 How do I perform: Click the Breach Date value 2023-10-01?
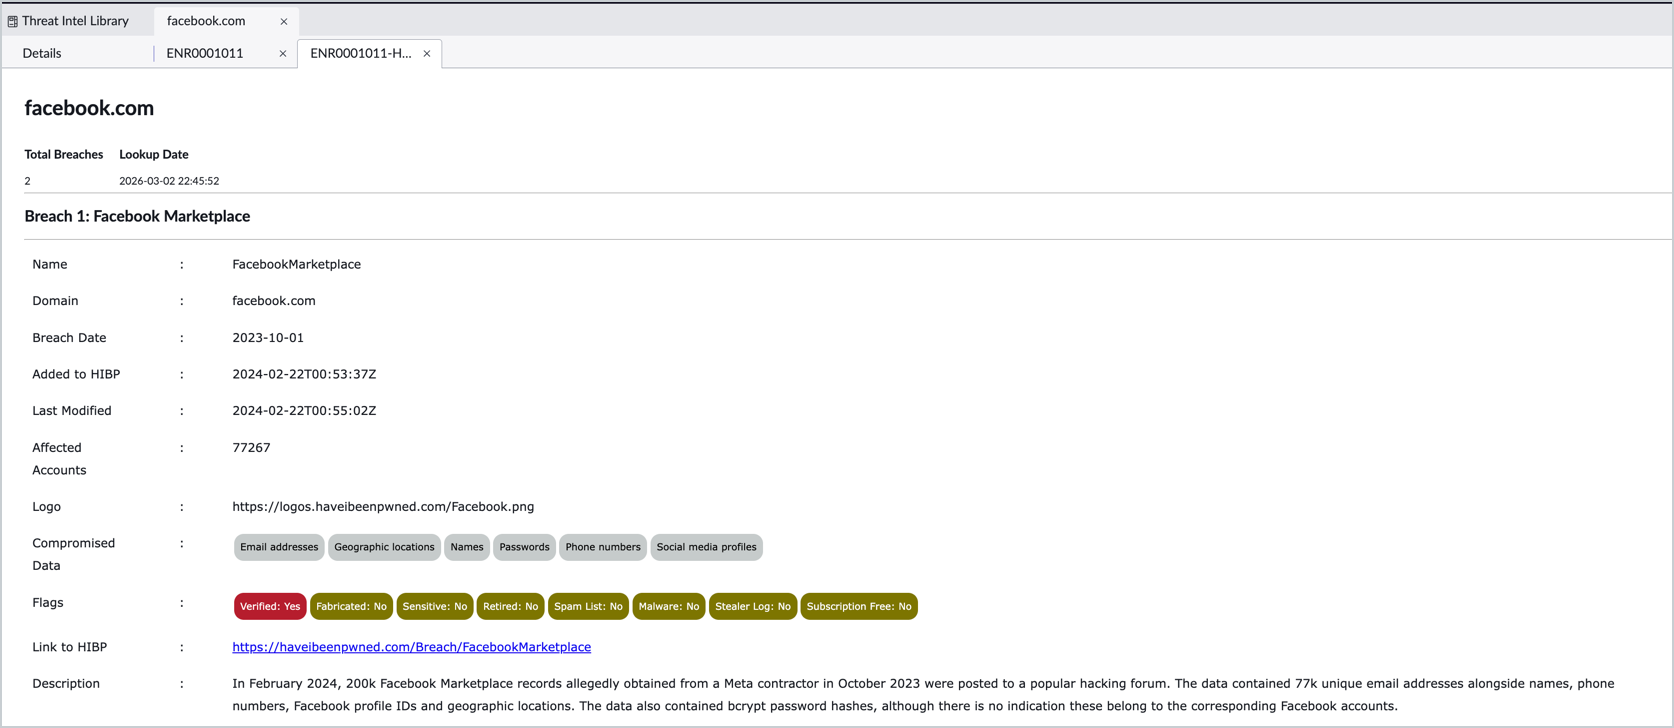point(268,338)
